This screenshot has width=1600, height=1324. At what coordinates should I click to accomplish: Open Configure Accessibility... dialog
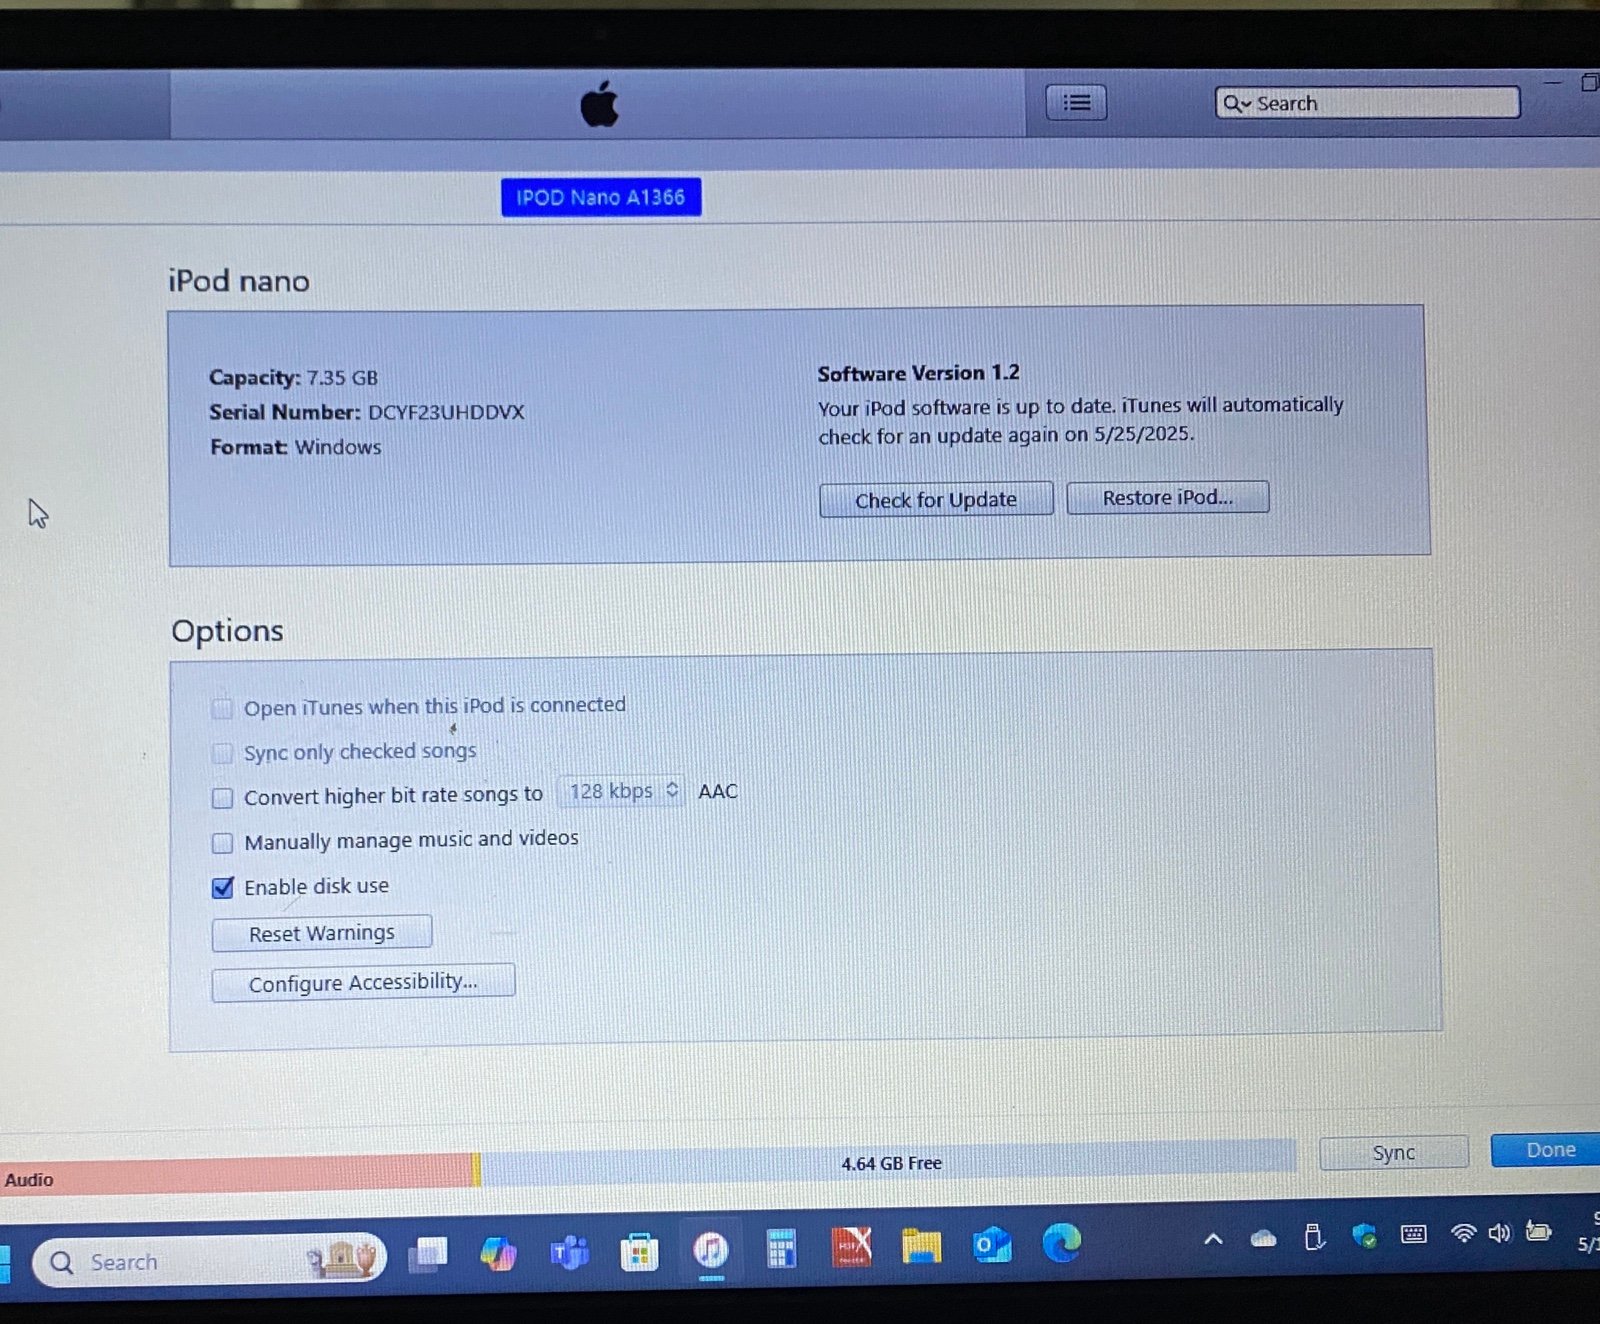pyautogui.click(x=363, y=982)
